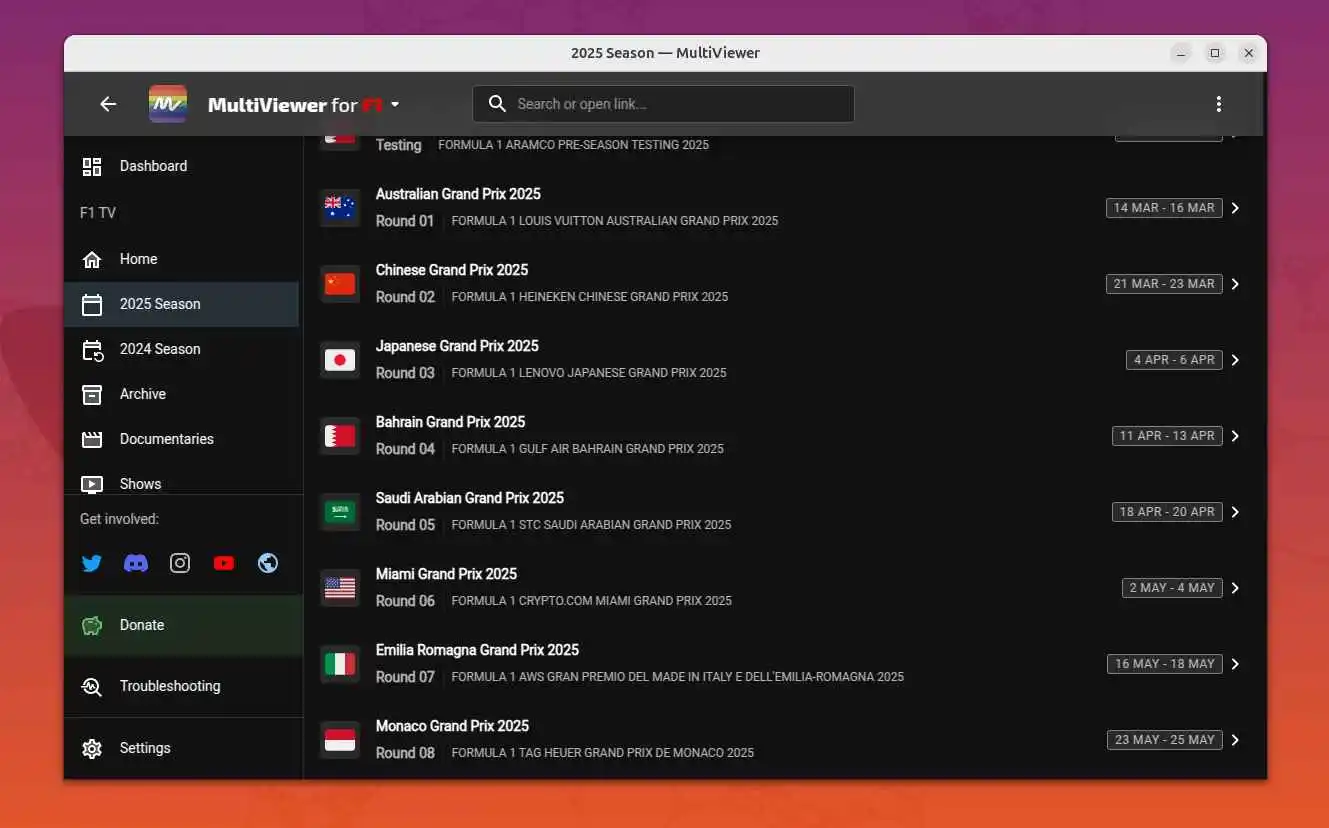Viewport: 1329px width, 828px height.
Task: Click the Archive box icon
Action: point(92,394)
